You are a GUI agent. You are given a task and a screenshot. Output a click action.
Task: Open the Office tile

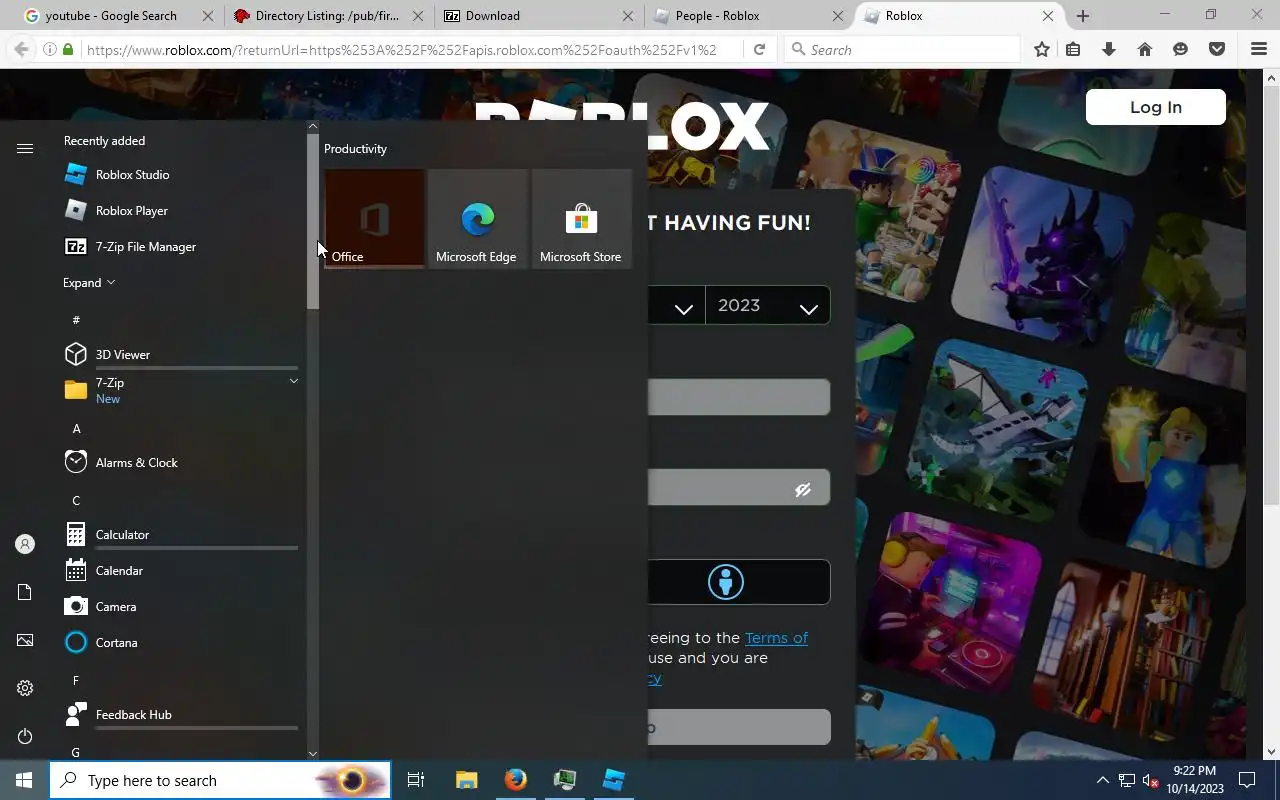click(374, 218)
